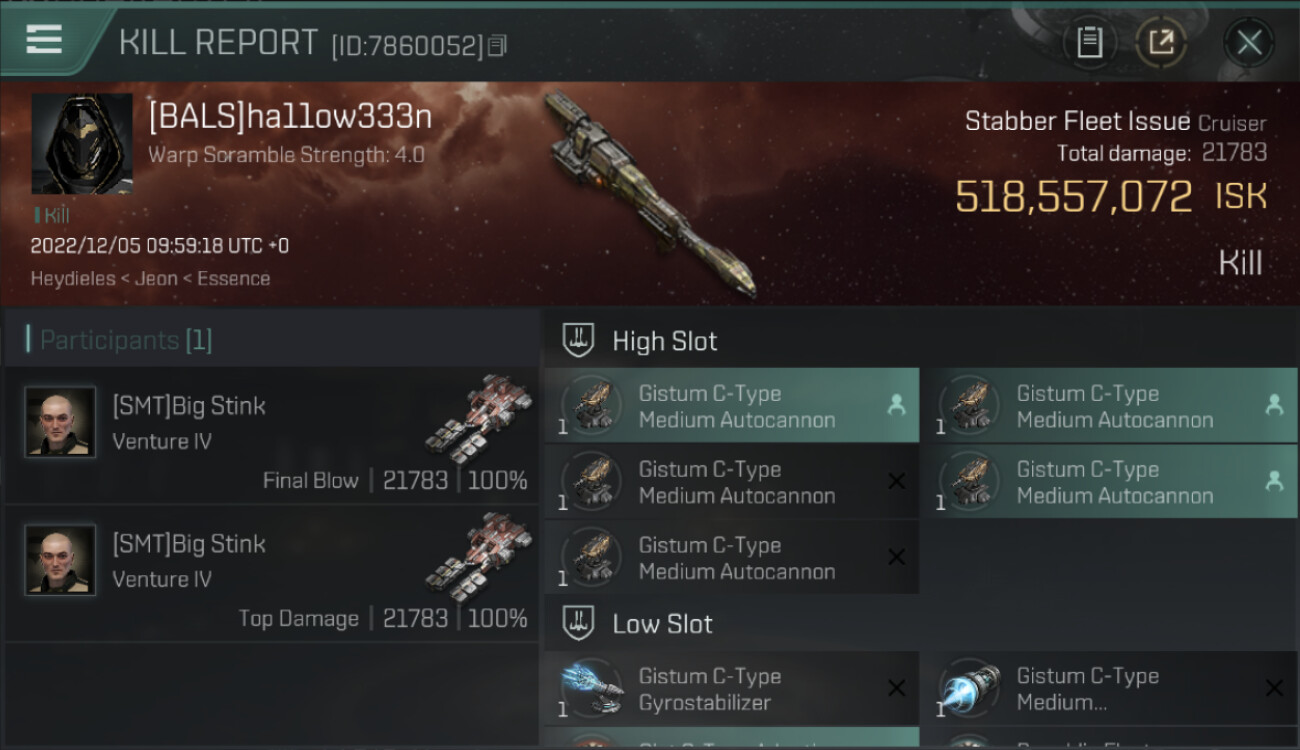Click X marker on the Gyrostabilizer row
This screenshot has width=1300, height=750.
point(896,688)
